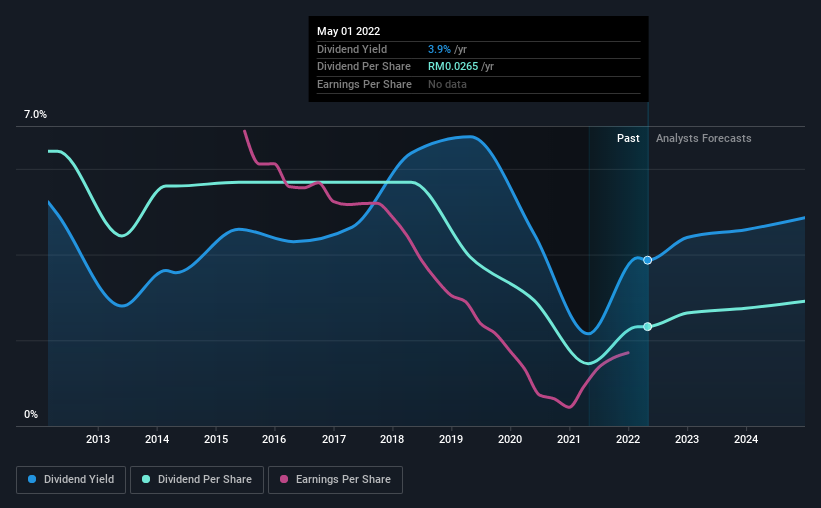Click the RM0.0265 Dividend Per Share tooltip value
Viewport: 821px width, 508px height.
click(453, 67)
